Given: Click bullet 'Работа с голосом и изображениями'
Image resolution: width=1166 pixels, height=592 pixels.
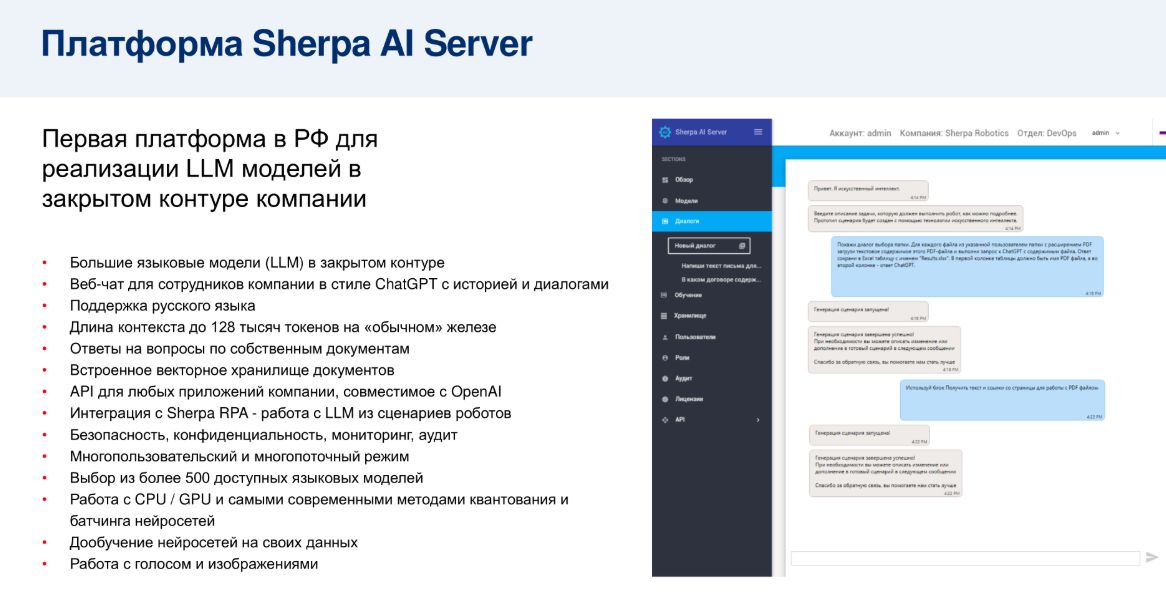Looking at the screenshot, I should click(x=194, y=564).
